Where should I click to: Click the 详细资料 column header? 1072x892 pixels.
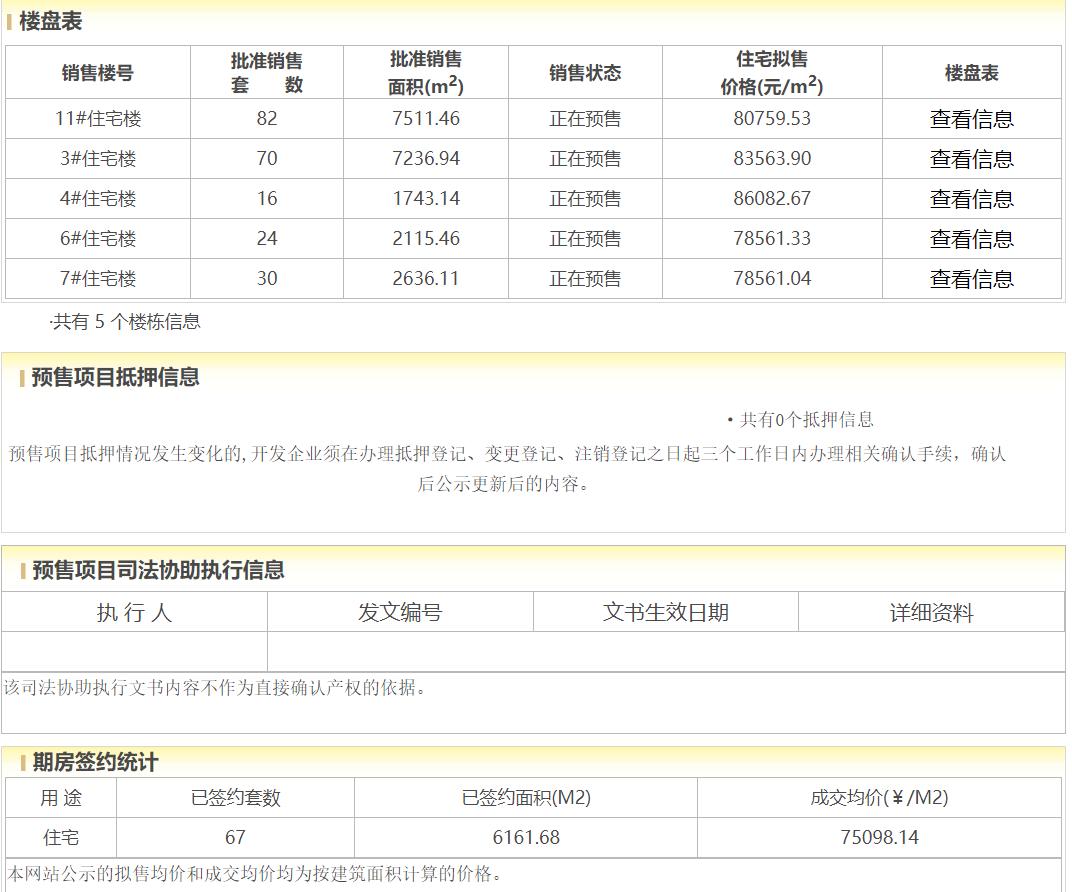(931, 612)
